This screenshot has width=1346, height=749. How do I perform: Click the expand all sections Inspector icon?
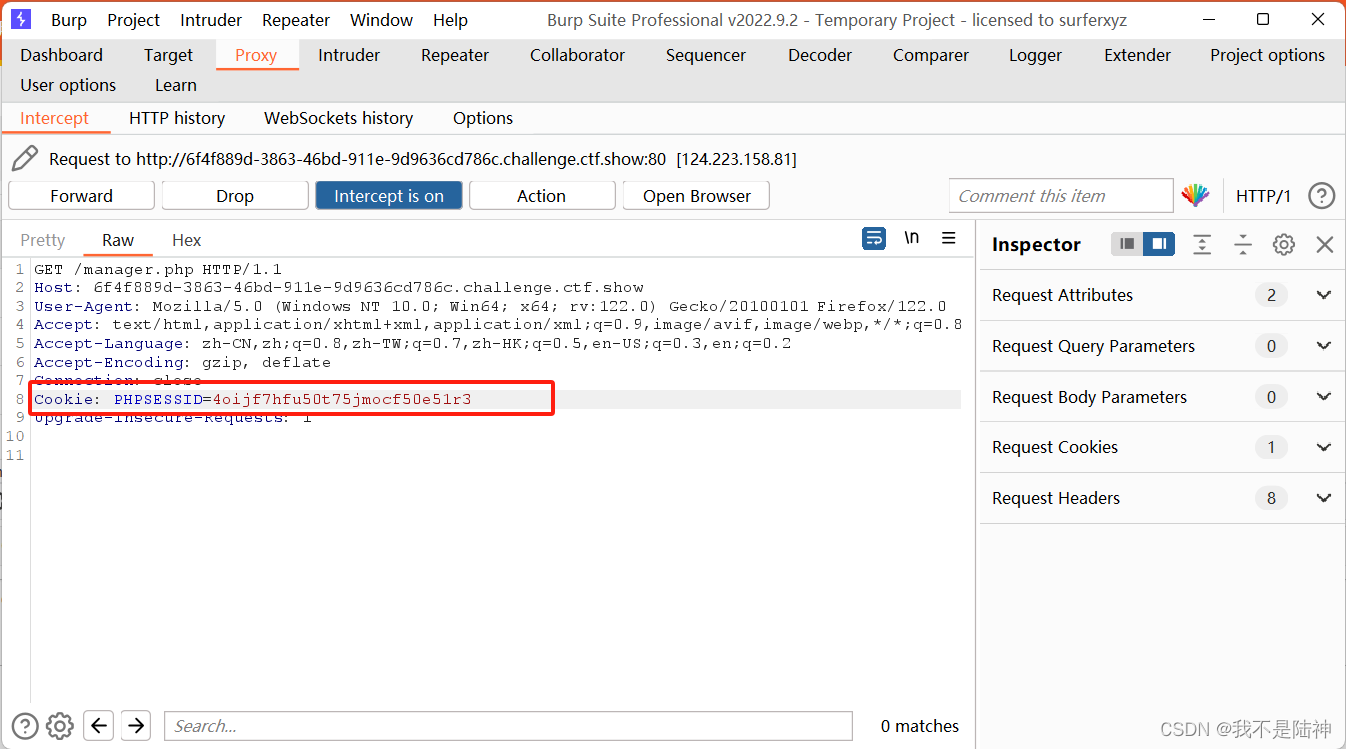click(1202, 244)
